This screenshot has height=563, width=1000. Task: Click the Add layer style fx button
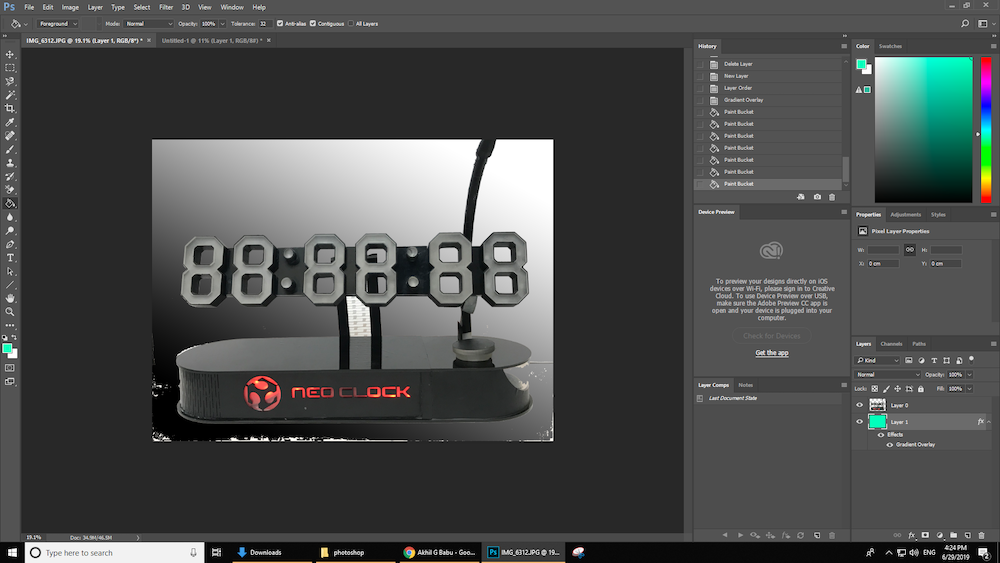click(911, 536)
